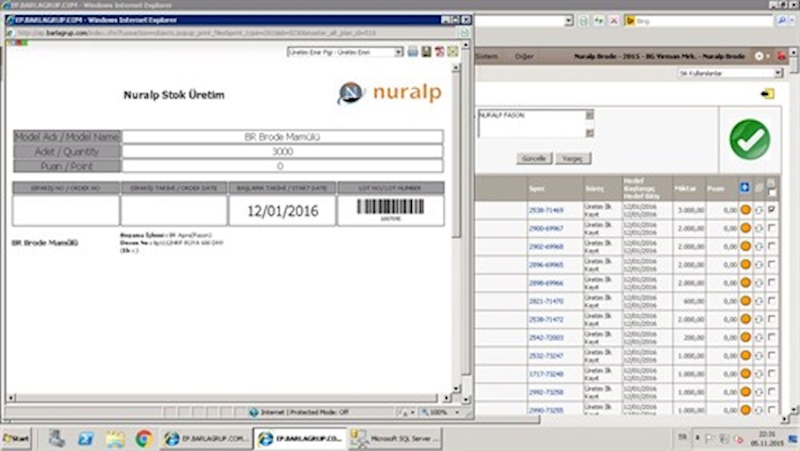Open the Sık Kullanılanlar dropdown
The height and width of the screenshot is (451, 800).
point(730,73)
